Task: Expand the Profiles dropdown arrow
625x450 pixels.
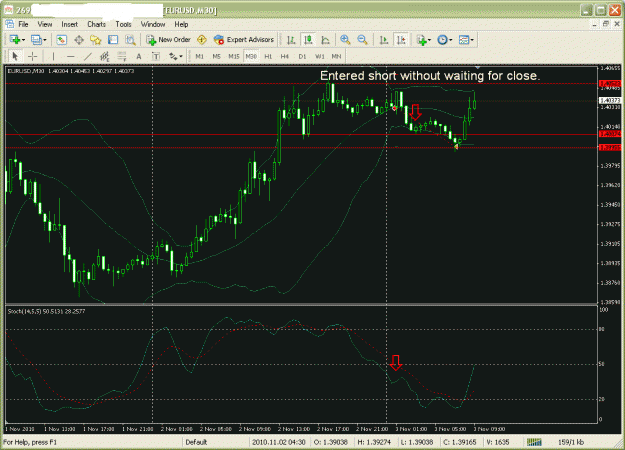Action: (45, 40)
